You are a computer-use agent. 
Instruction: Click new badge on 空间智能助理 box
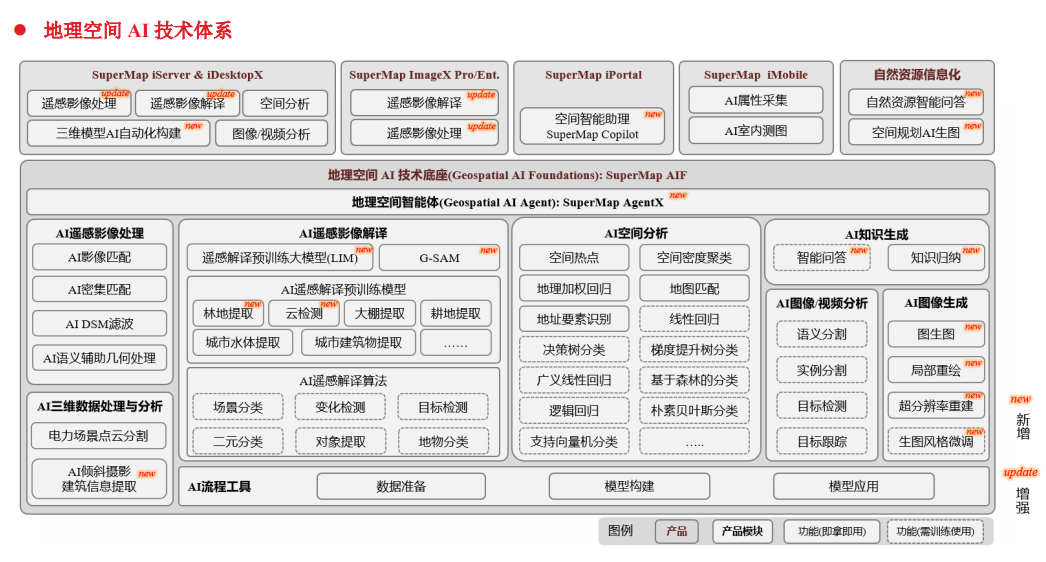[653, 114]
